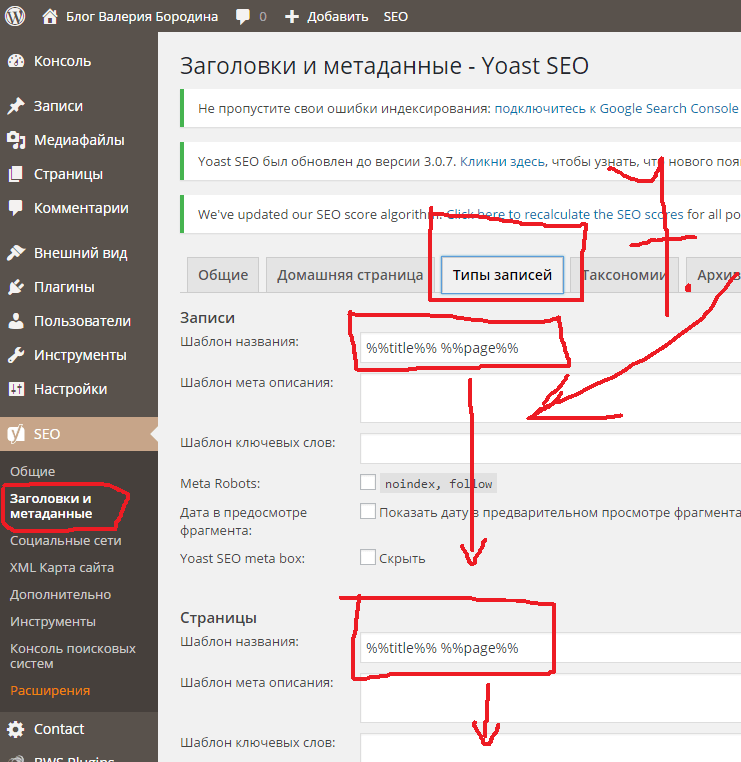Click Записи Шаблон мета описания textarea

pyautogui.click(x=551, y=398)
